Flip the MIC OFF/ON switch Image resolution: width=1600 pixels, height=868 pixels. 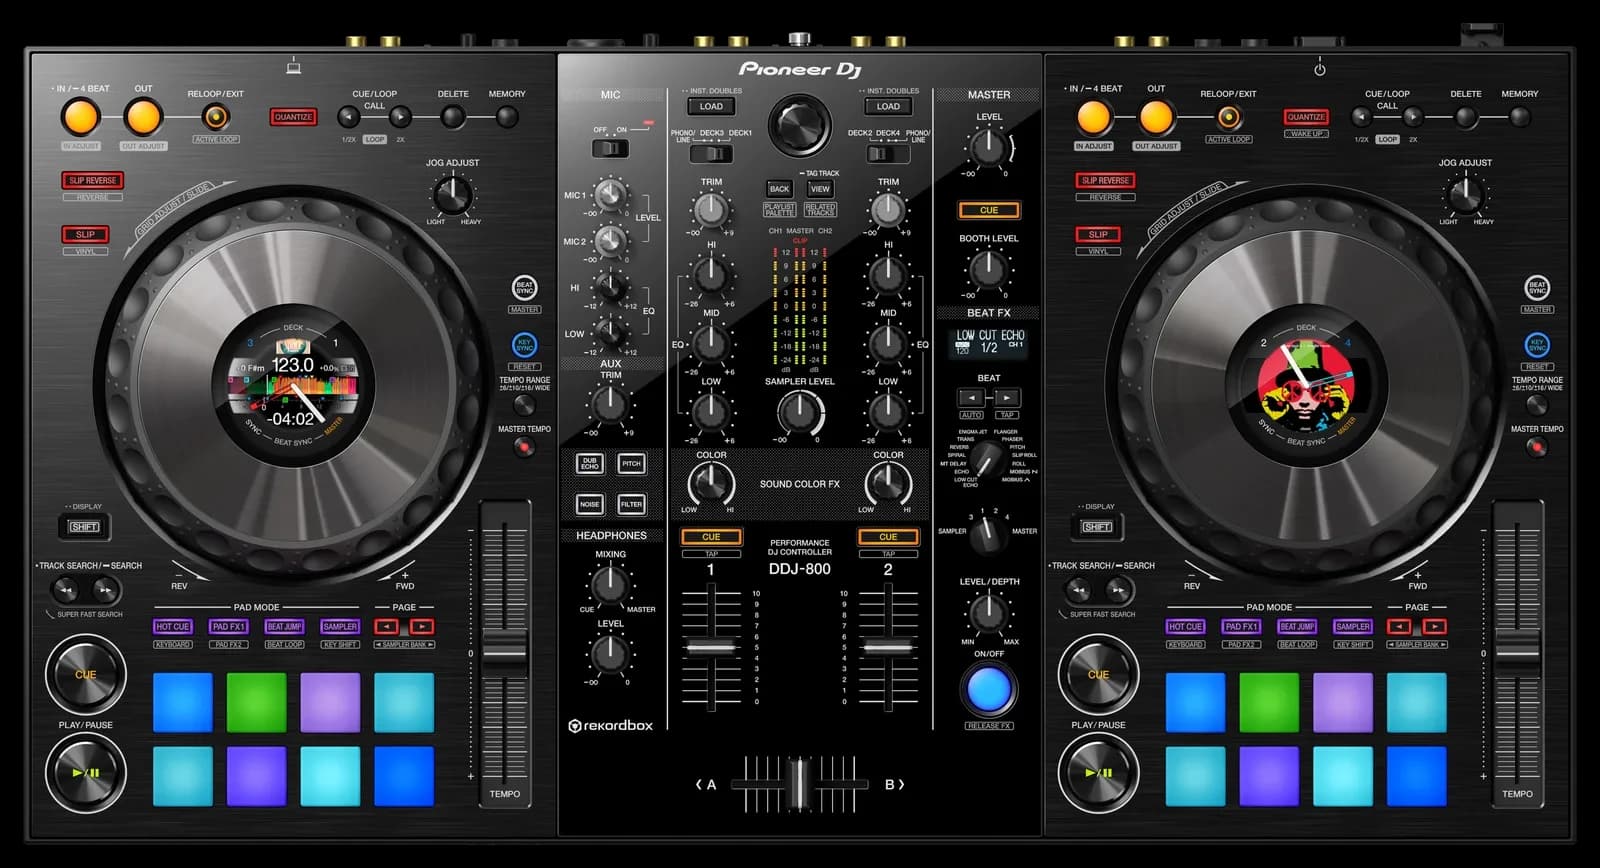[610, 149]
